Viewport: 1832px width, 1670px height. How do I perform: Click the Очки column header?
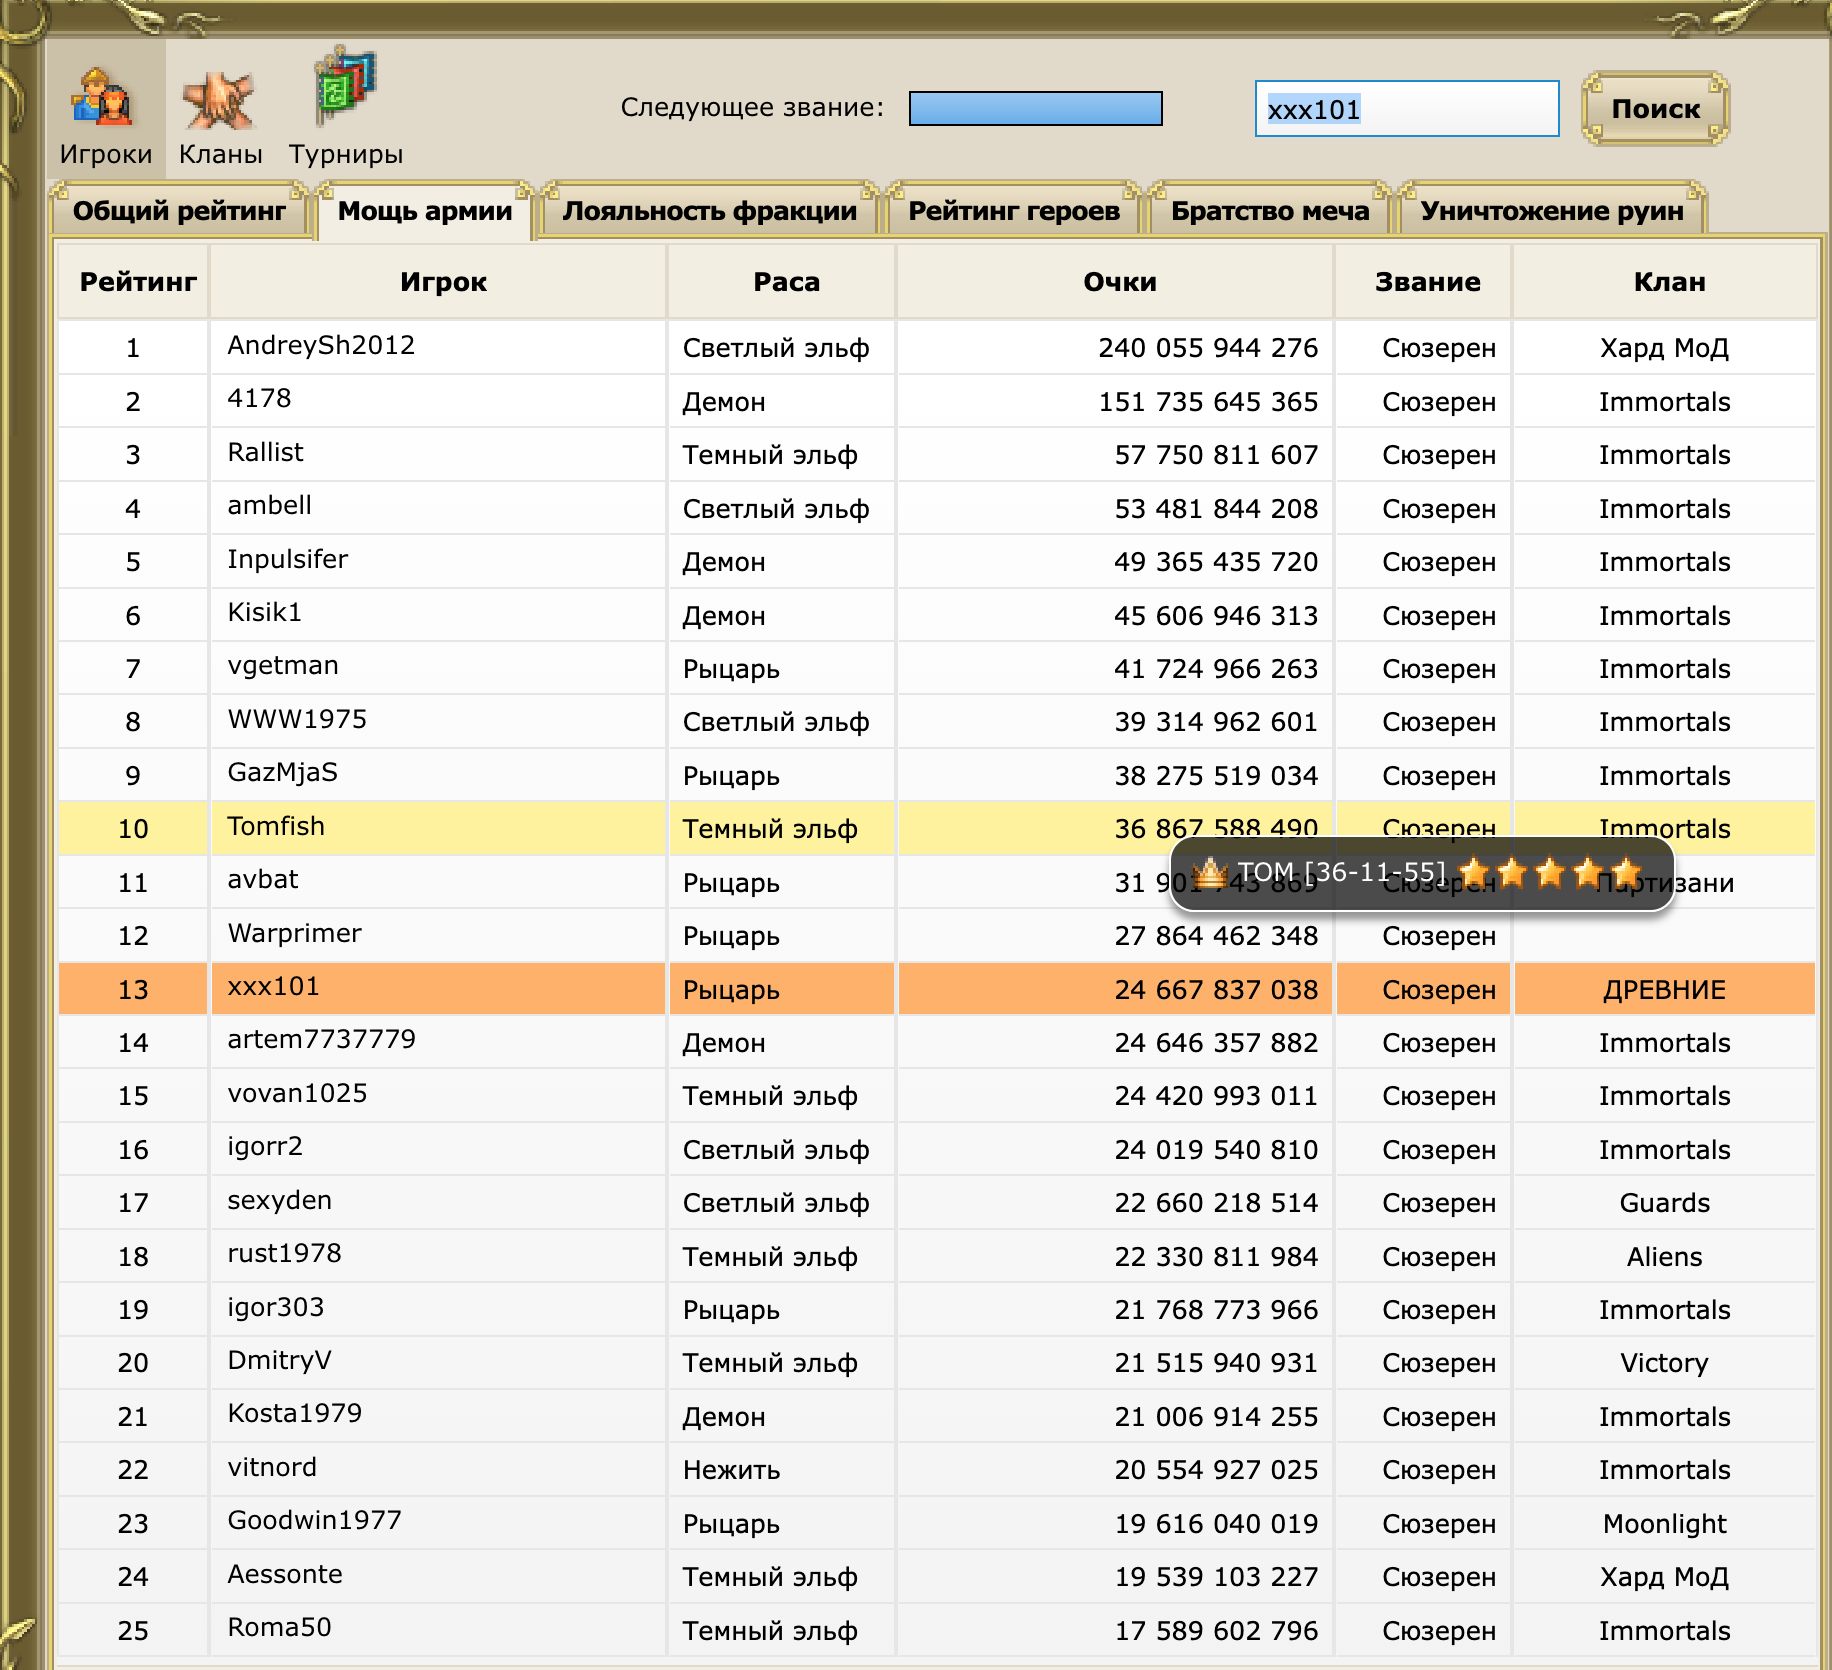click(x=1120, y=282)
